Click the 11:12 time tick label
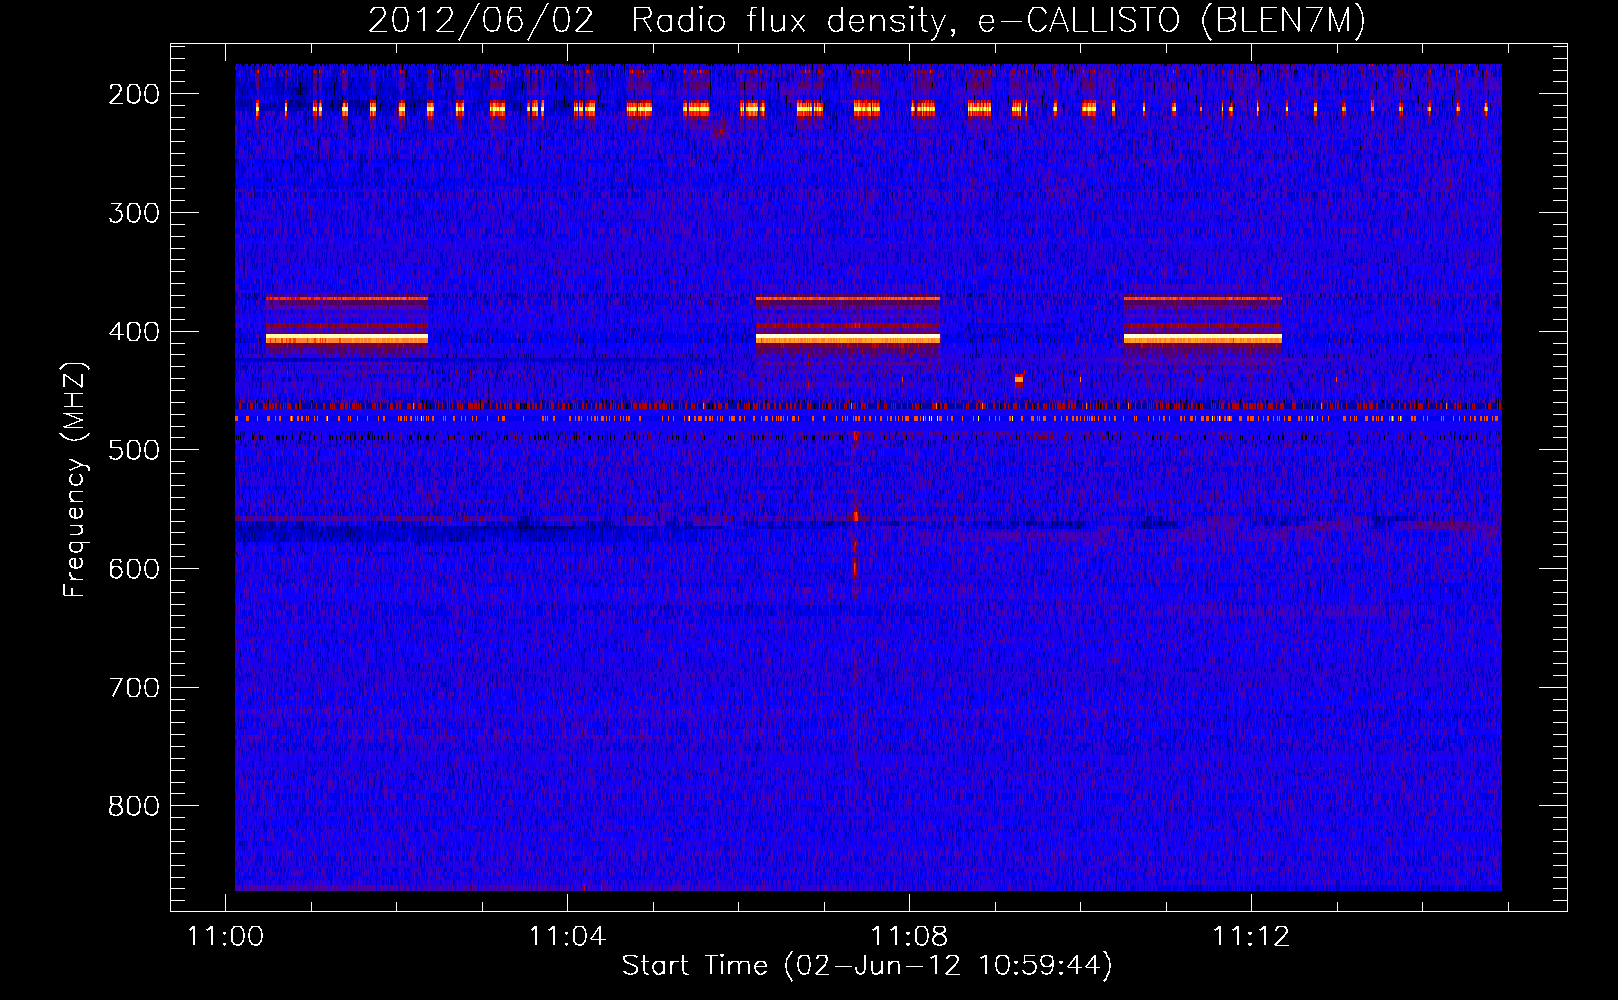Screen dimensions: 1618x1000 (1251, 936)
